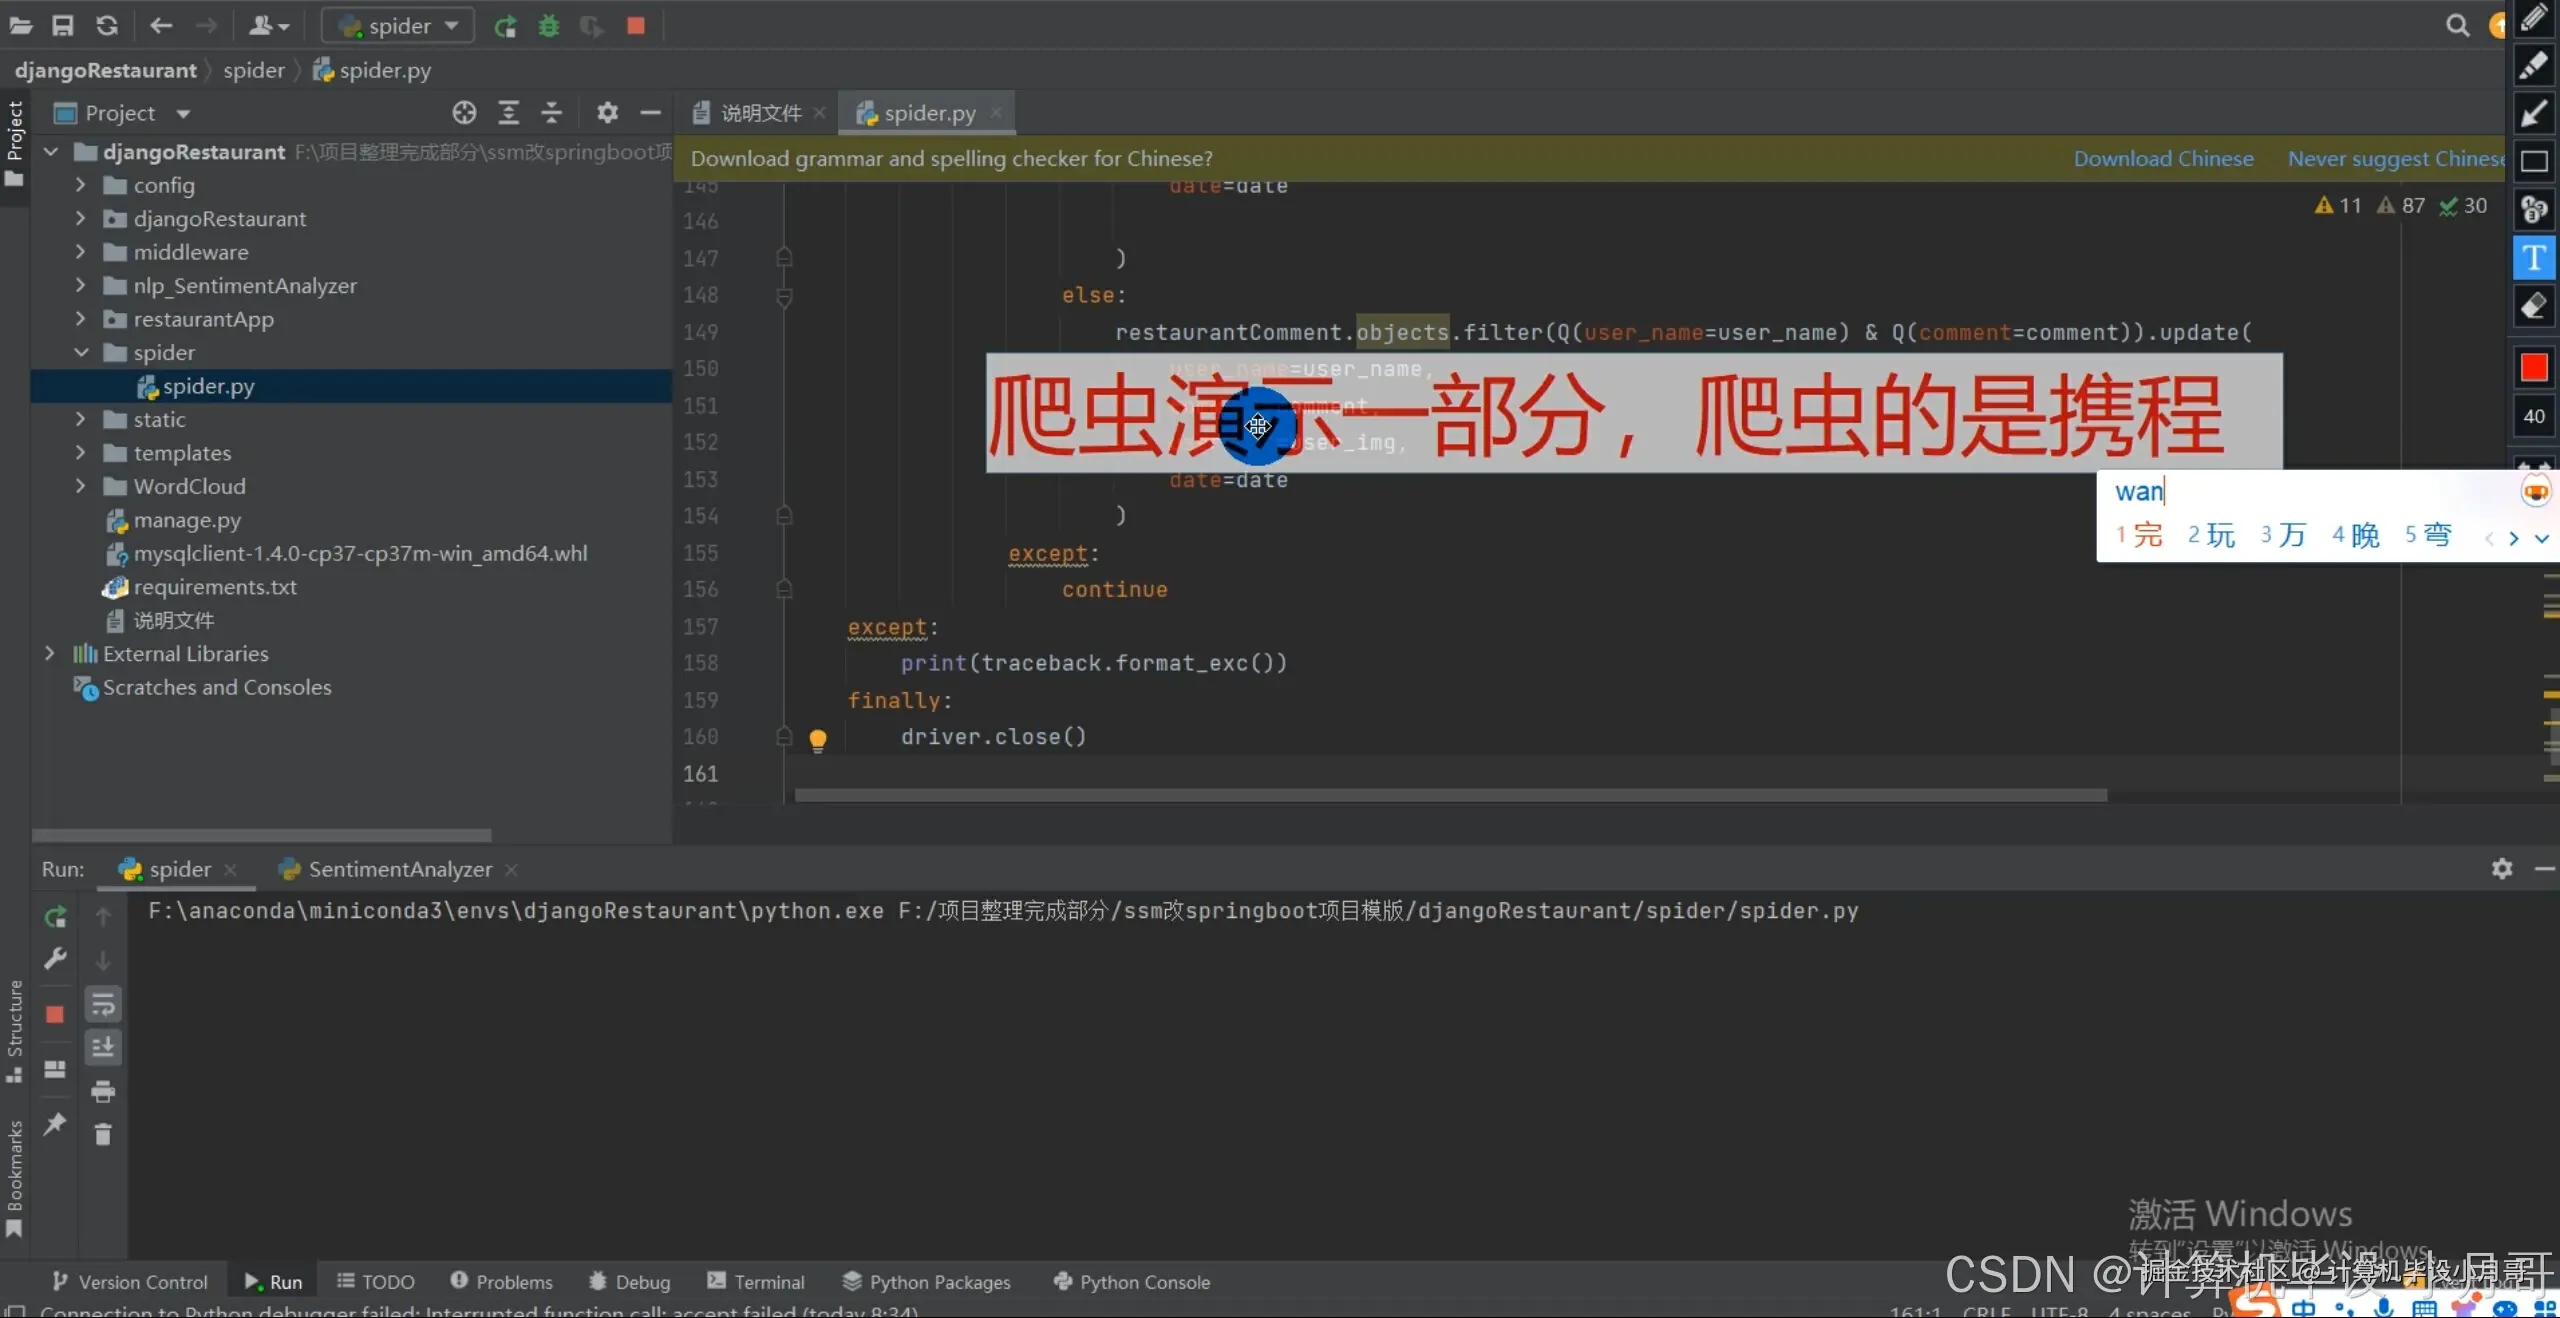Clear run output with trash icon
2560x1318 pixels.
tap(103, 1134)
